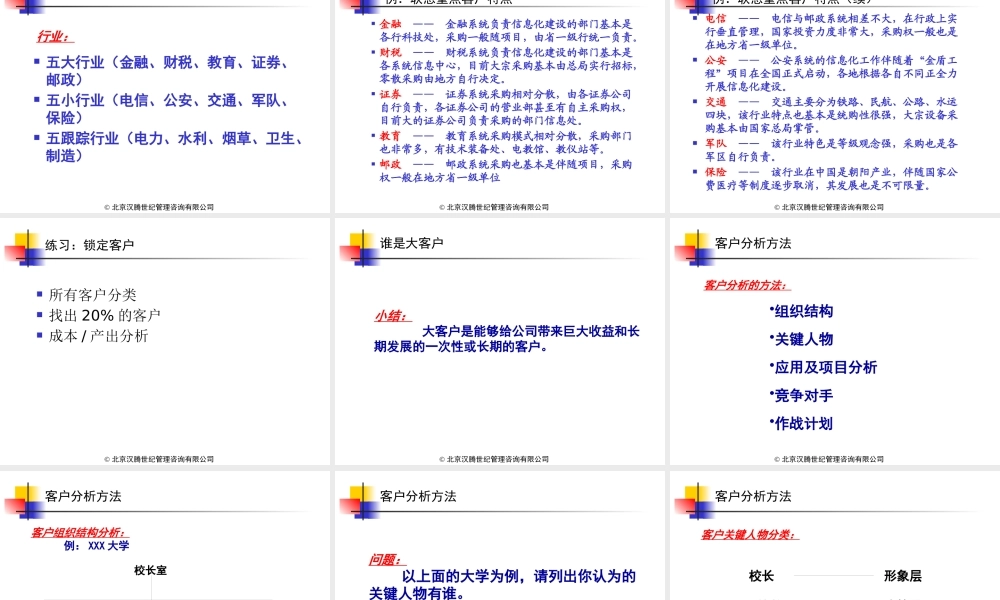Click the red label 交通
This screenshot has width=1000, height=600.
coord(716,101)
